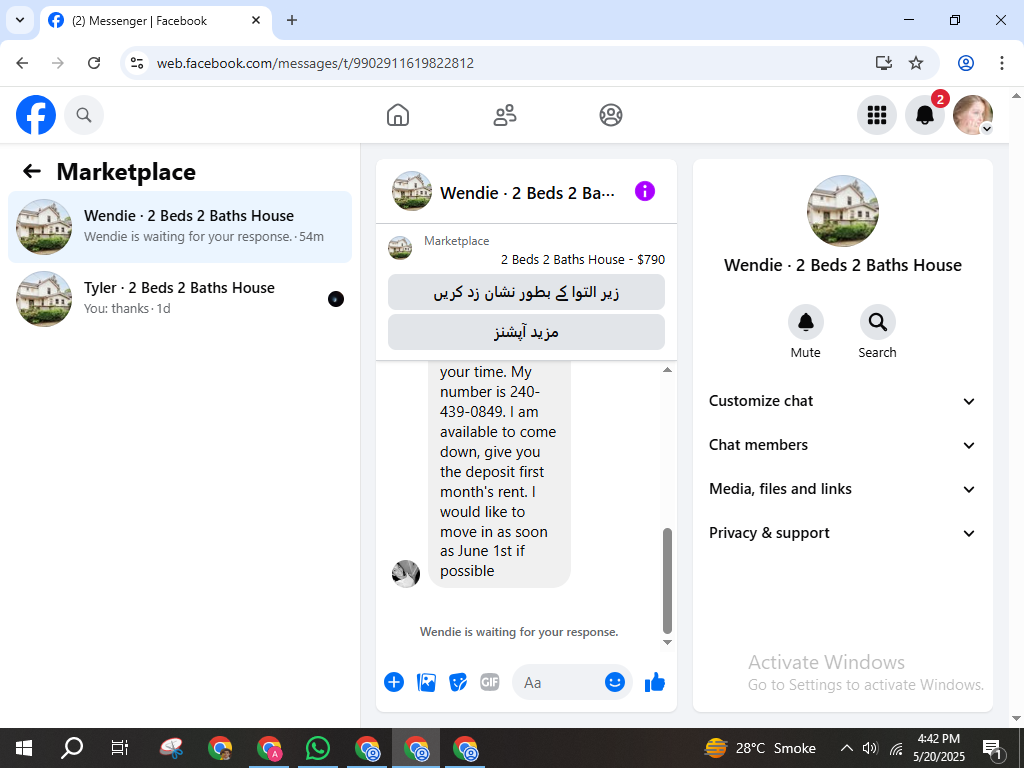The height and width of the screenshot is (768, 1024).
Task: Open Windows taskbar search
Action: tap(72, 748)
